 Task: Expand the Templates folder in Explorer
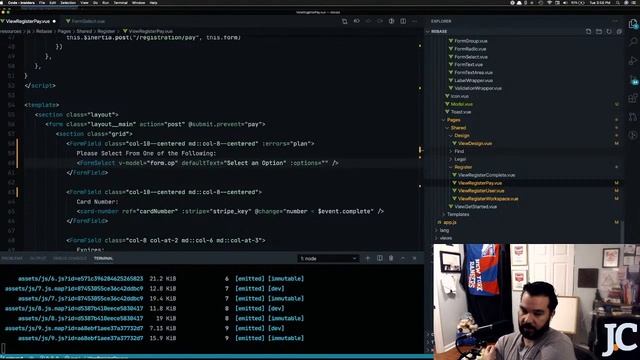(458, 214)
